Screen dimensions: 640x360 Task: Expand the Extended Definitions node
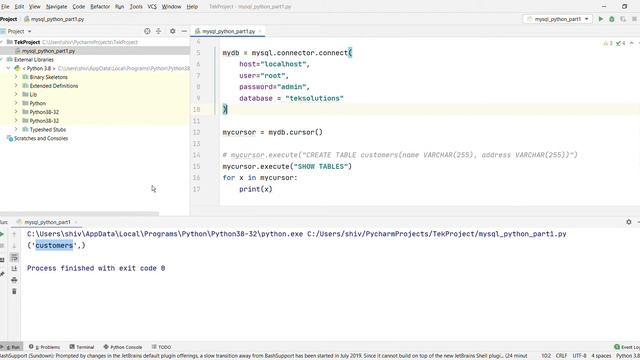(16, 86)
